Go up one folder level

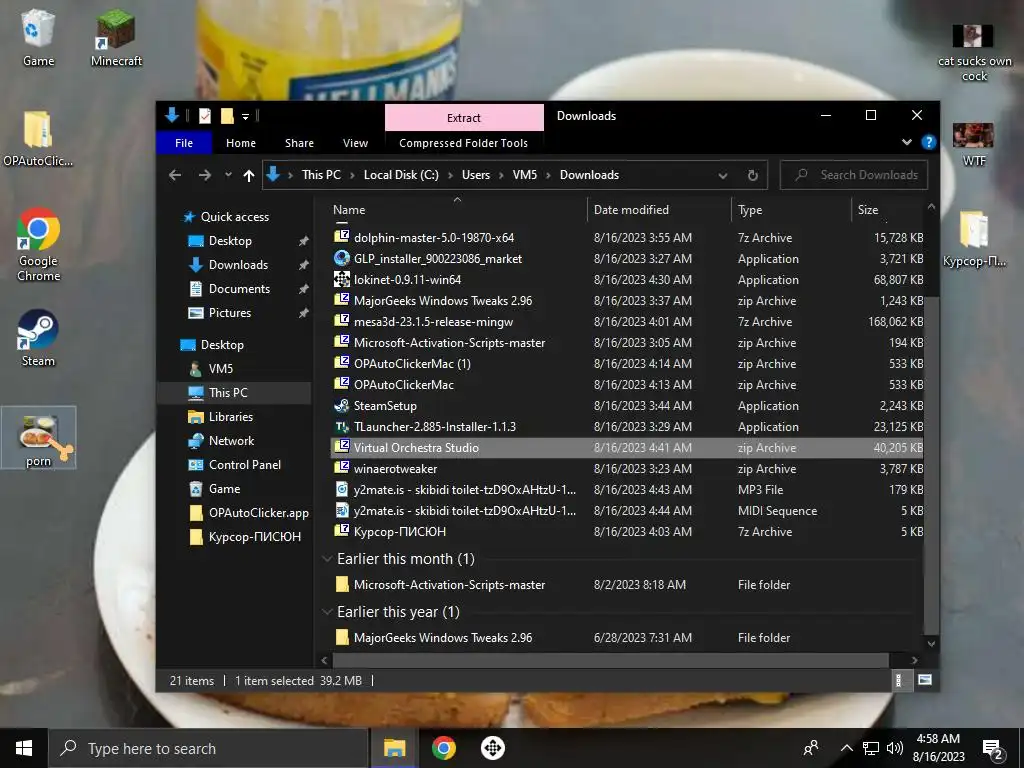(x=248, y=175)
